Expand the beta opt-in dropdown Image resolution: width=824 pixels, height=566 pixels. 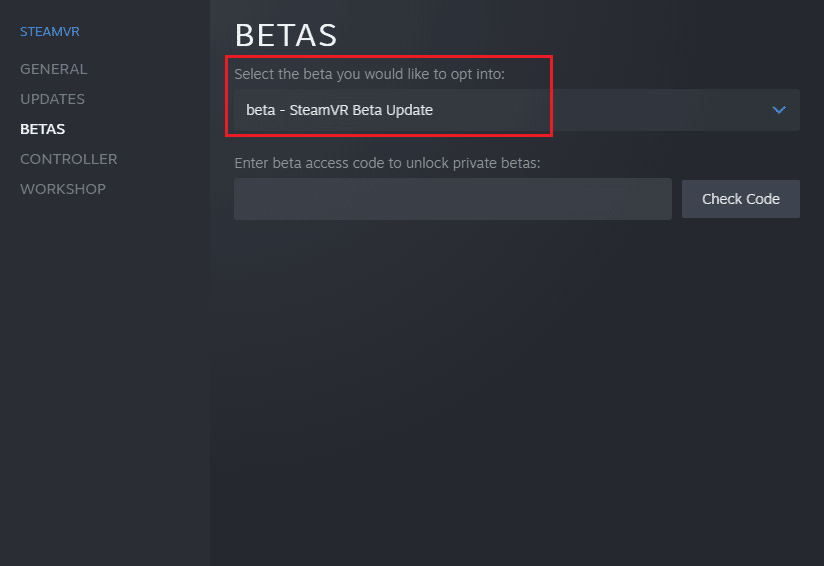click(517, 110)
